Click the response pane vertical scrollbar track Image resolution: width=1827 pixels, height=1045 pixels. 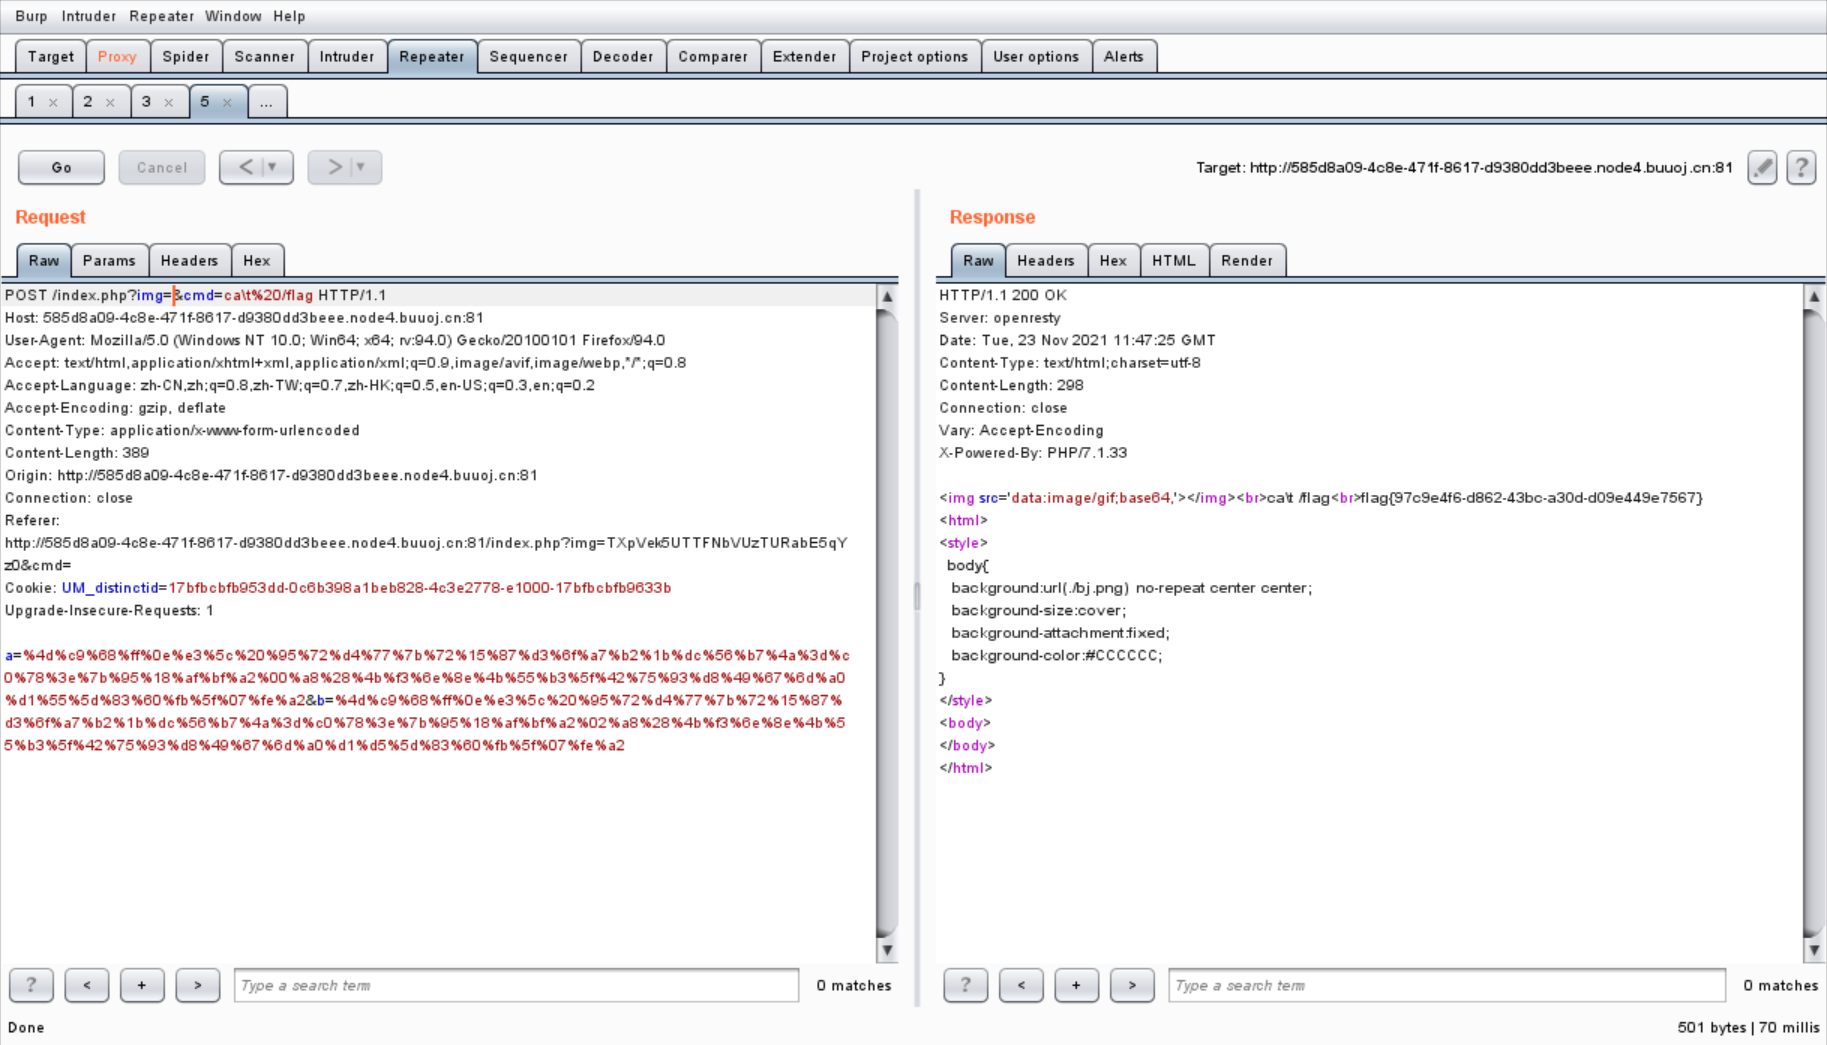coord(1814,623)
